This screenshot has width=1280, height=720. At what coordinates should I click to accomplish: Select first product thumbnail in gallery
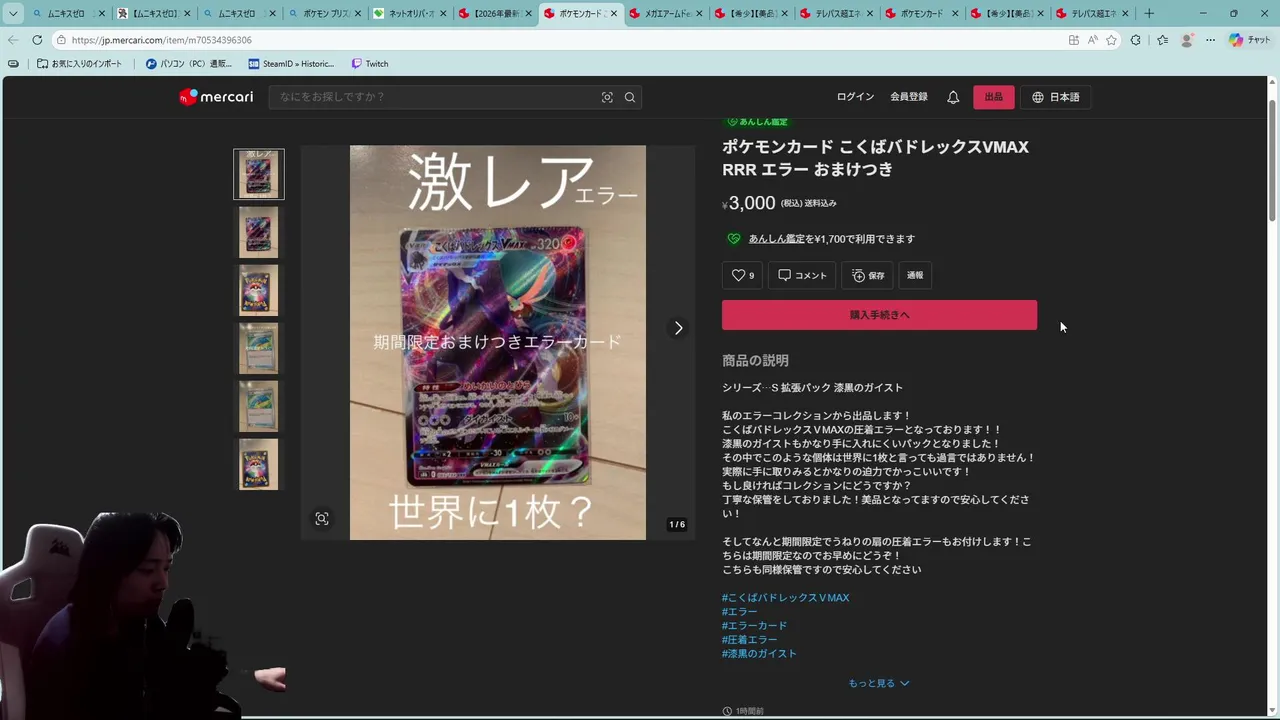(x=259, y=175)
